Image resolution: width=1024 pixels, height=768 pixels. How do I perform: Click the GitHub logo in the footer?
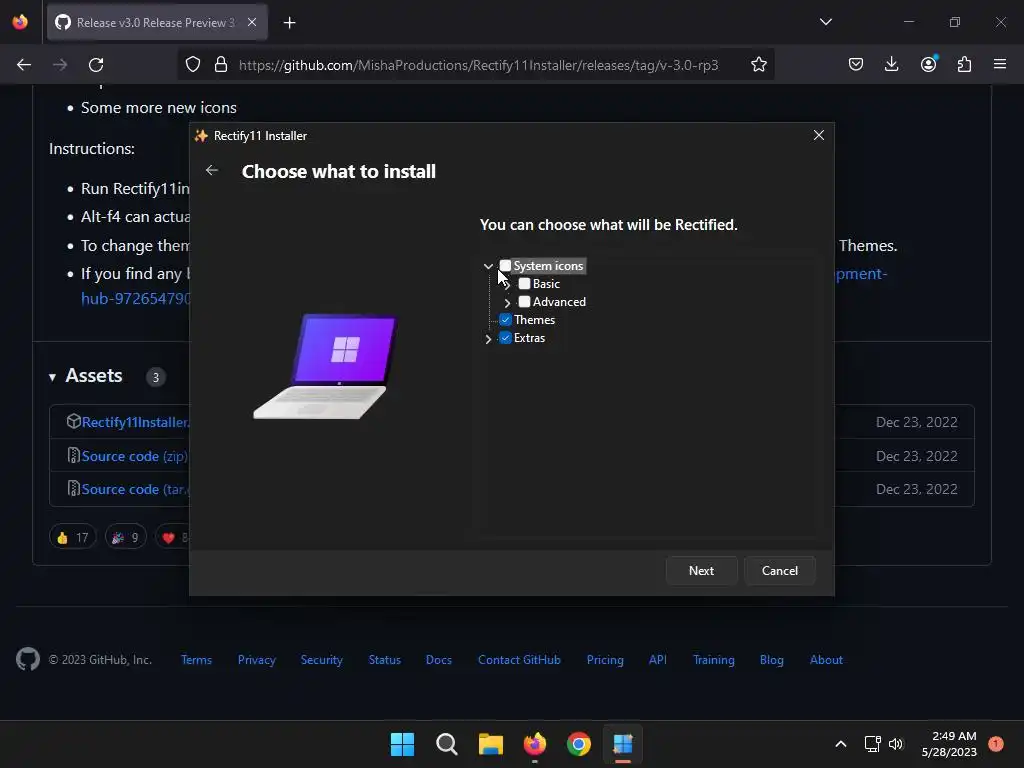27,660
